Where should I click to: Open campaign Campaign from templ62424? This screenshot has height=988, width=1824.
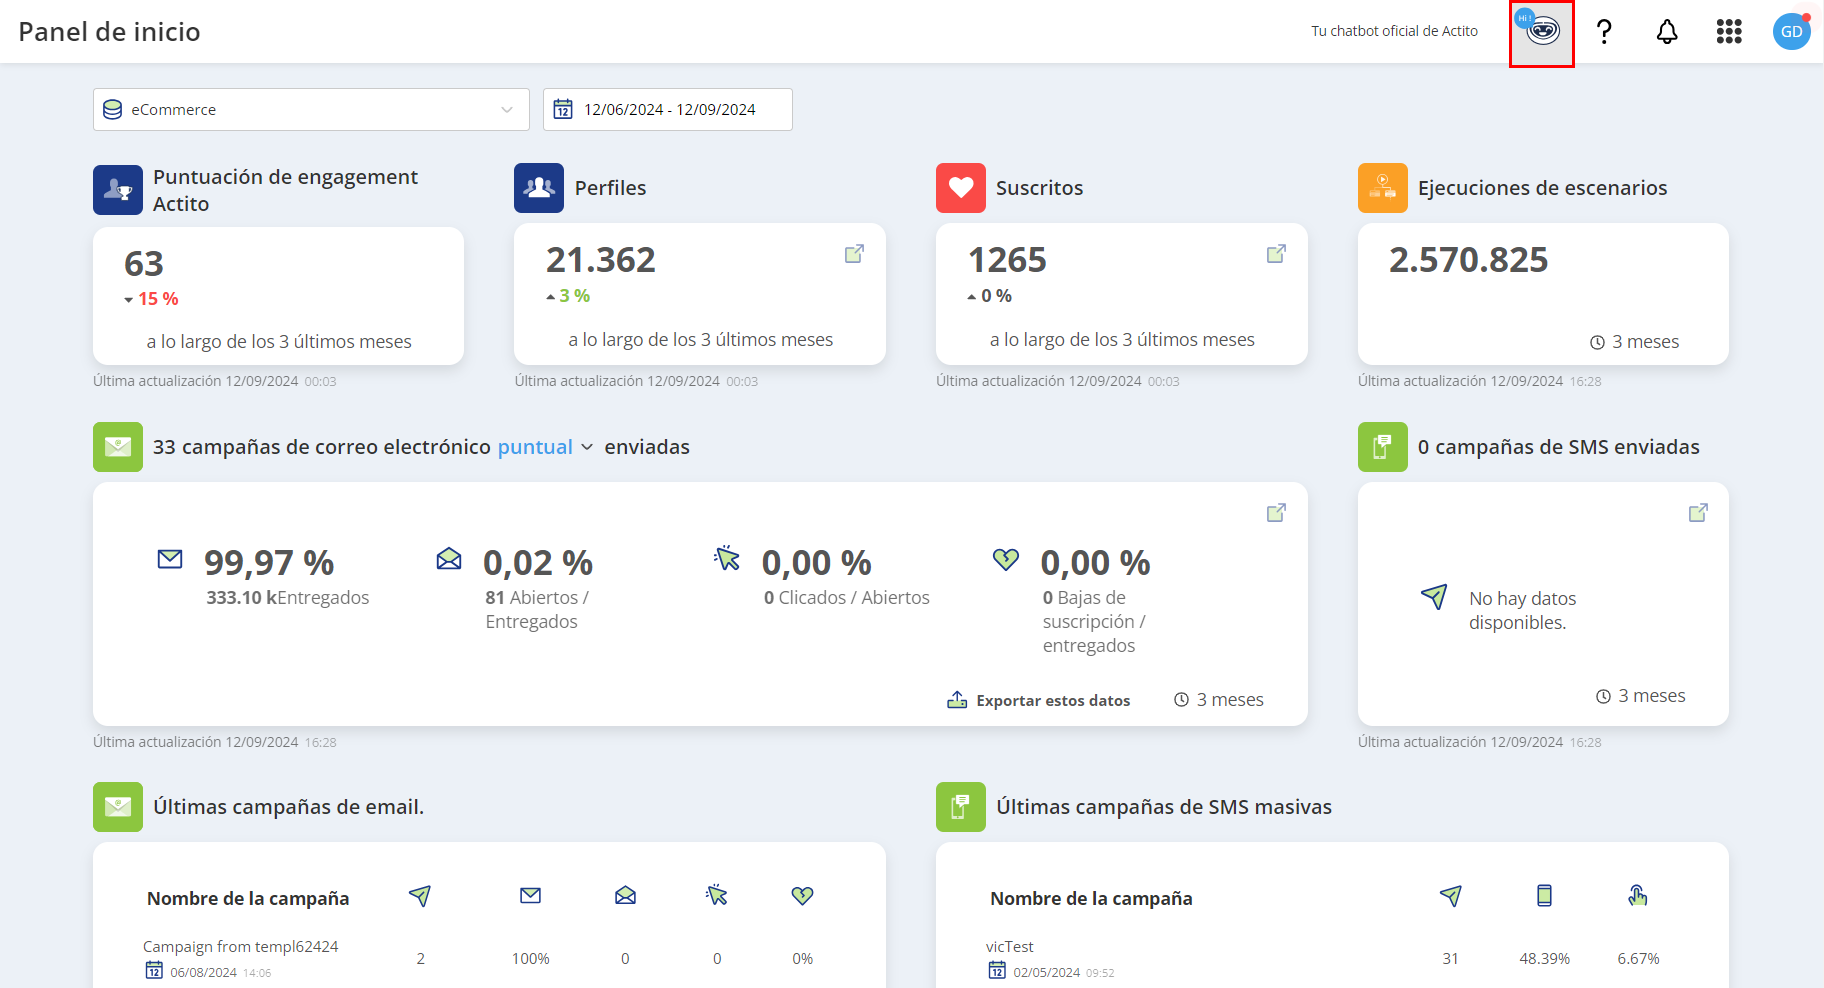coord(241,947)
